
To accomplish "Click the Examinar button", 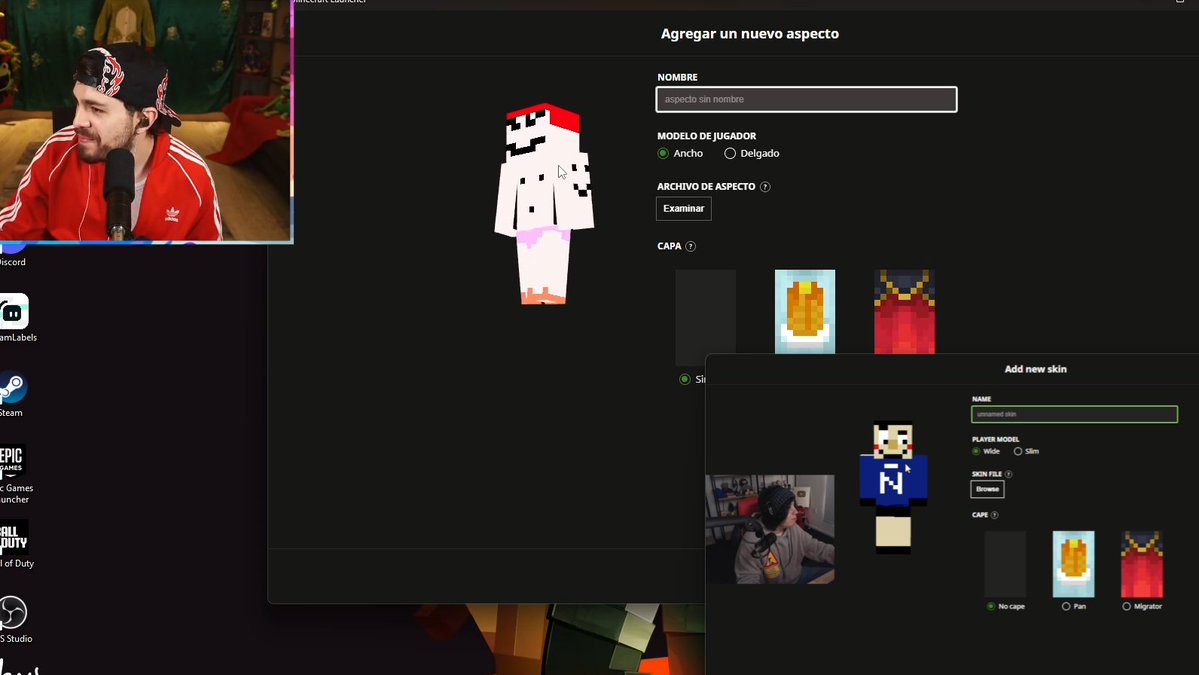I will click(x=684, y=209).
